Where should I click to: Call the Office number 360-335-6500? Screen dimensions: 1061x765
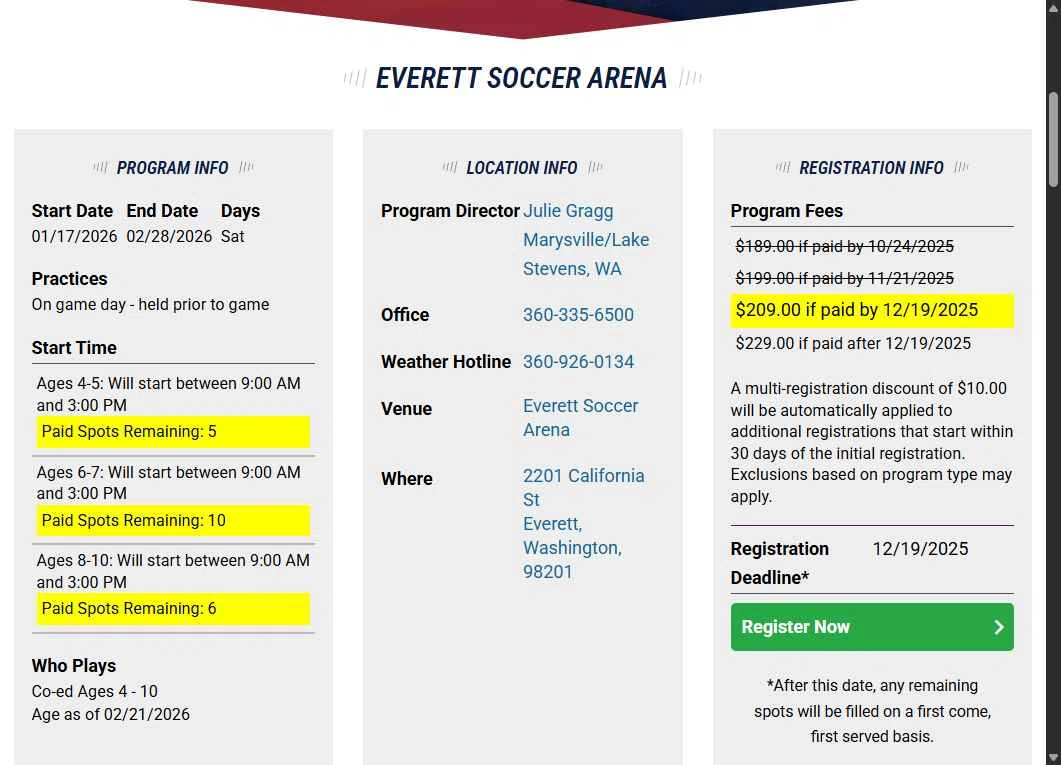(578, 315)
